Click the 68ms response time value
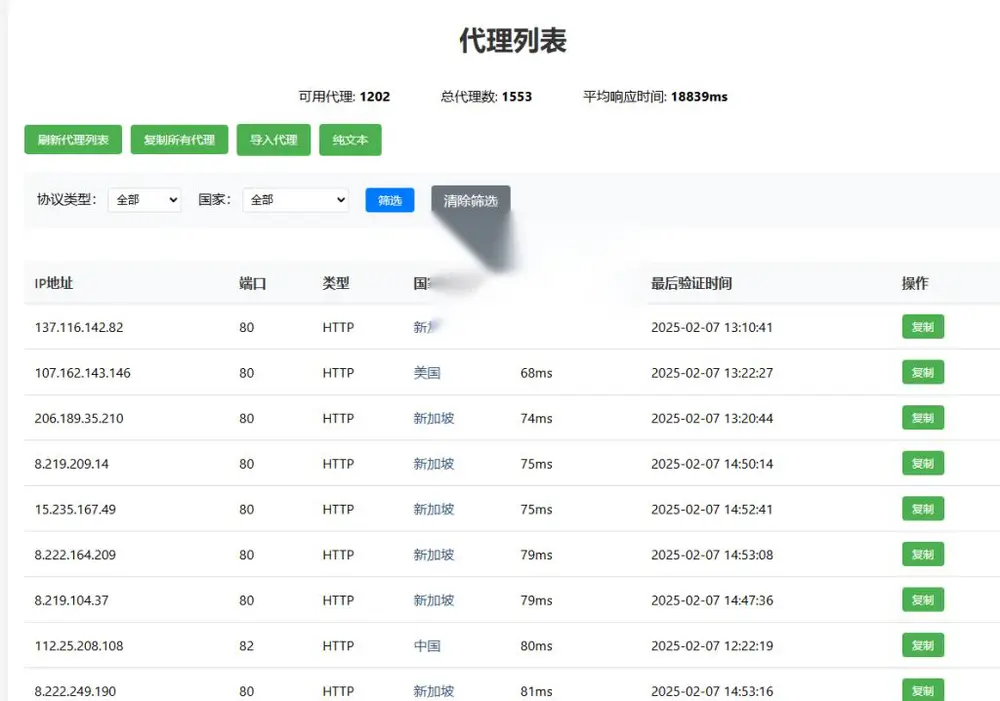Screen dimensions: 1000x701 pos(536,373)
